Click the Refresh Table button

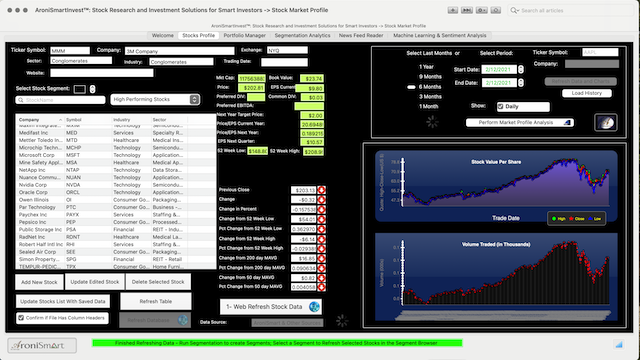tap(156, 301)
